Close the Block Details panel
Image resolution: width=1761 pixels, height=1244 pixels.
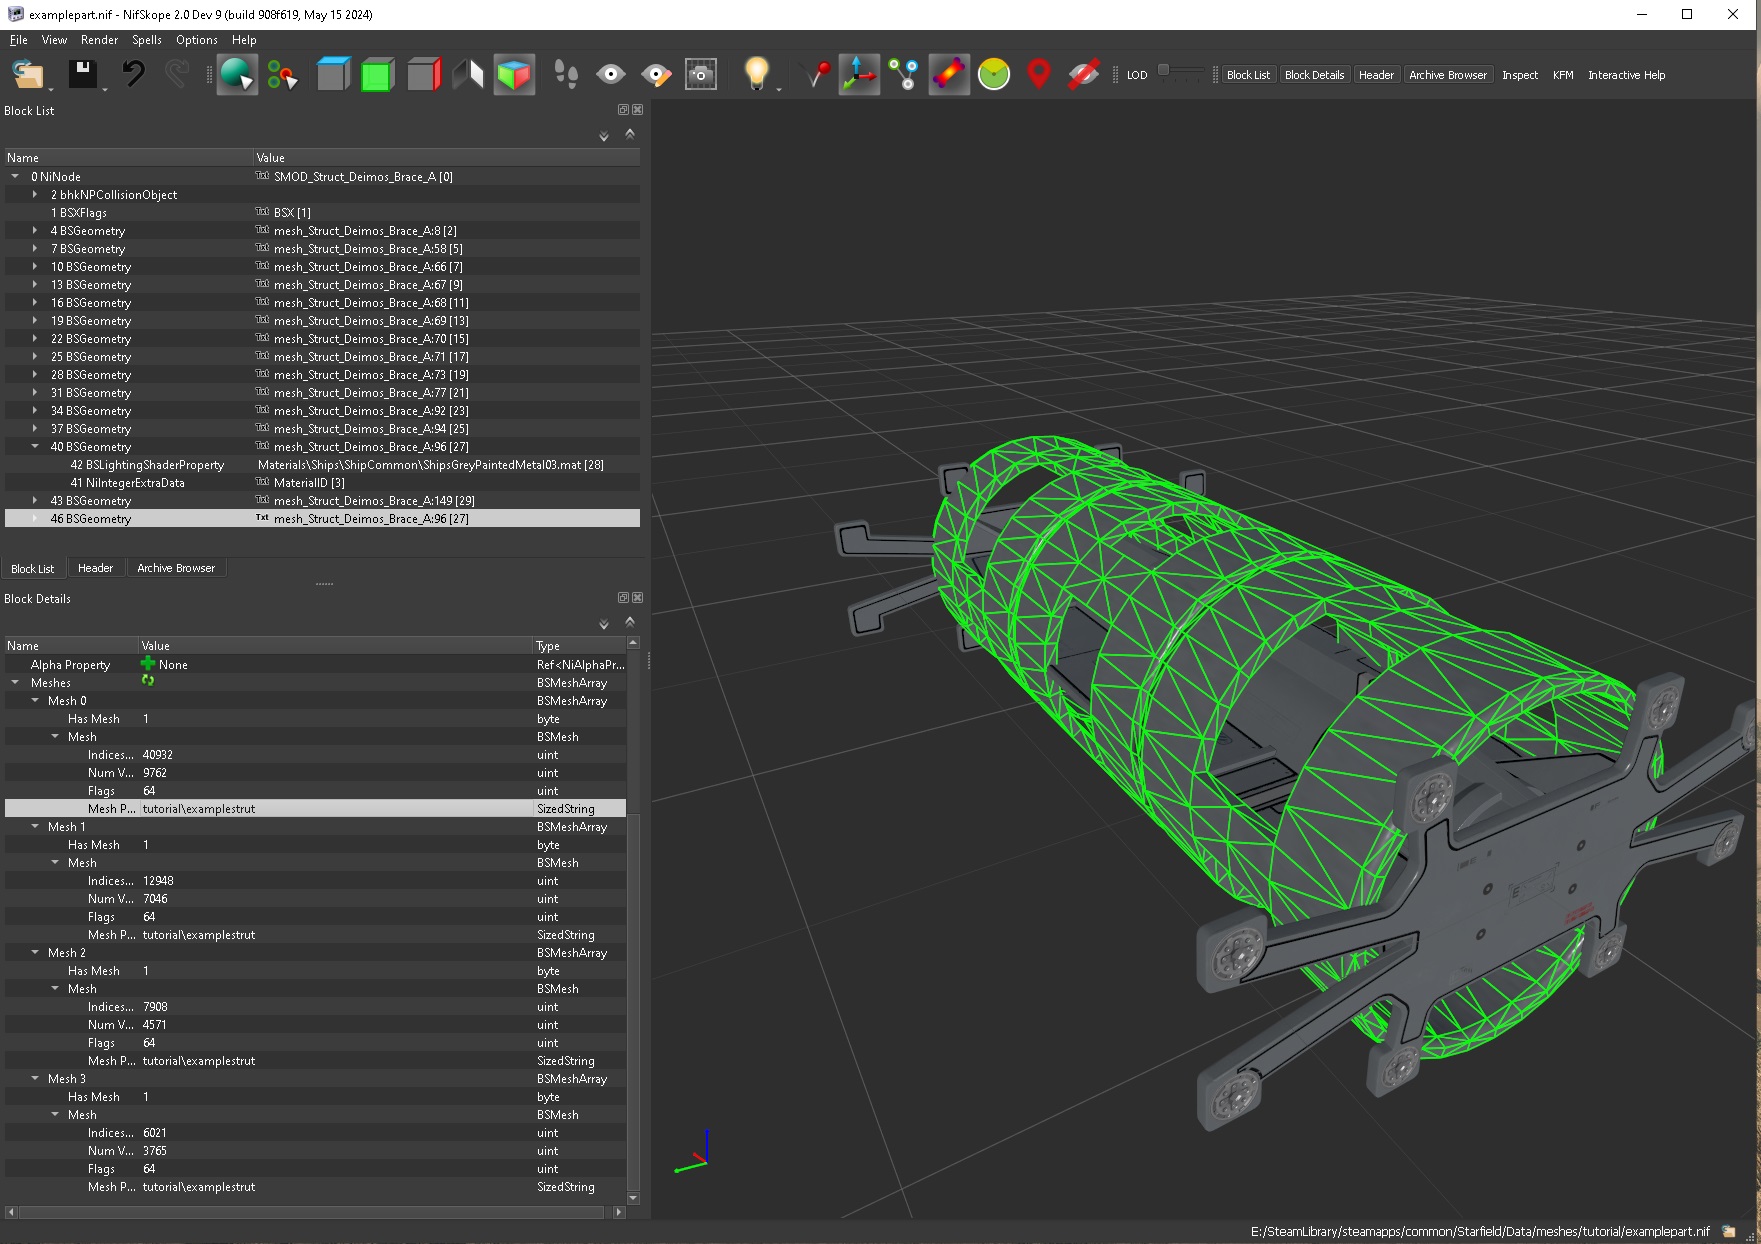pos(637,598)
